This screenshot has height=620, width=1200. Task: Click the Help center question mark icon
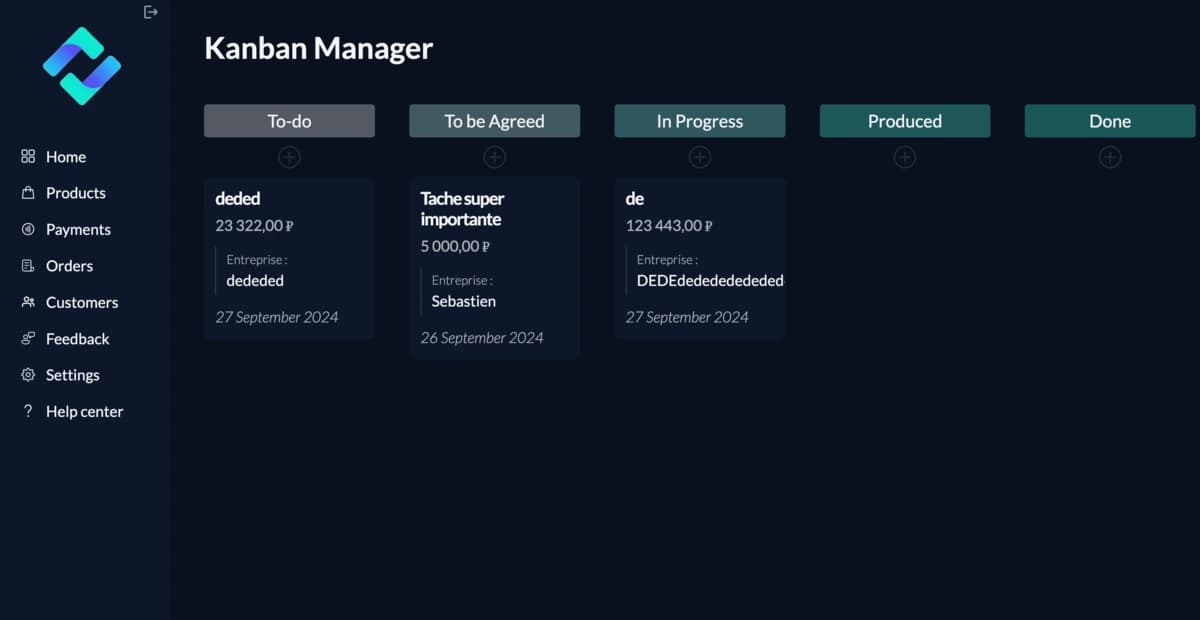coord(28,411)
